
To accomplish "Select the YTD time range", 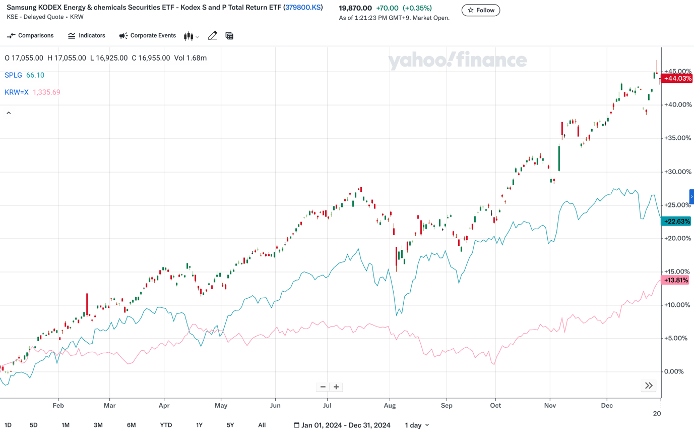I will tap(166, 425).
